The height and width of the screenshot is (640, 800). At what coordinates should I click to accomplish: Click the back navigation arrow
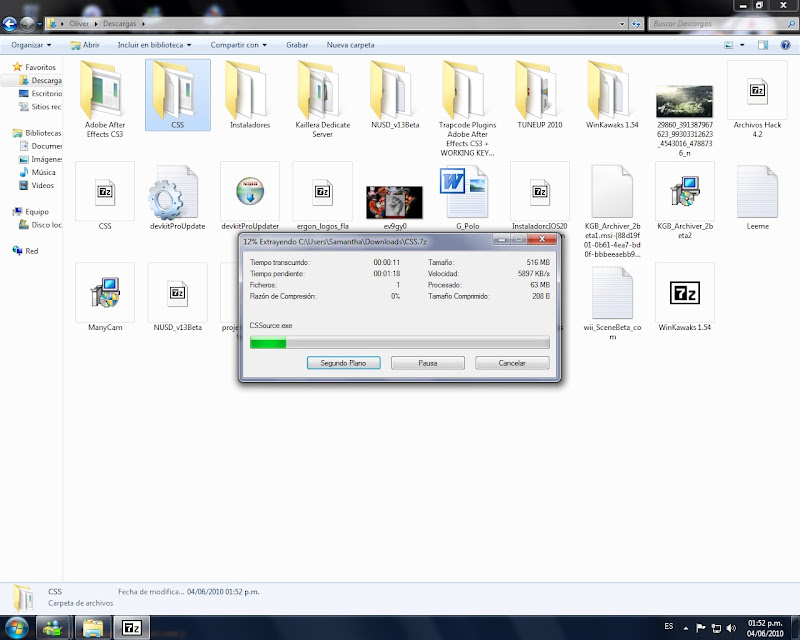(10, 23)
